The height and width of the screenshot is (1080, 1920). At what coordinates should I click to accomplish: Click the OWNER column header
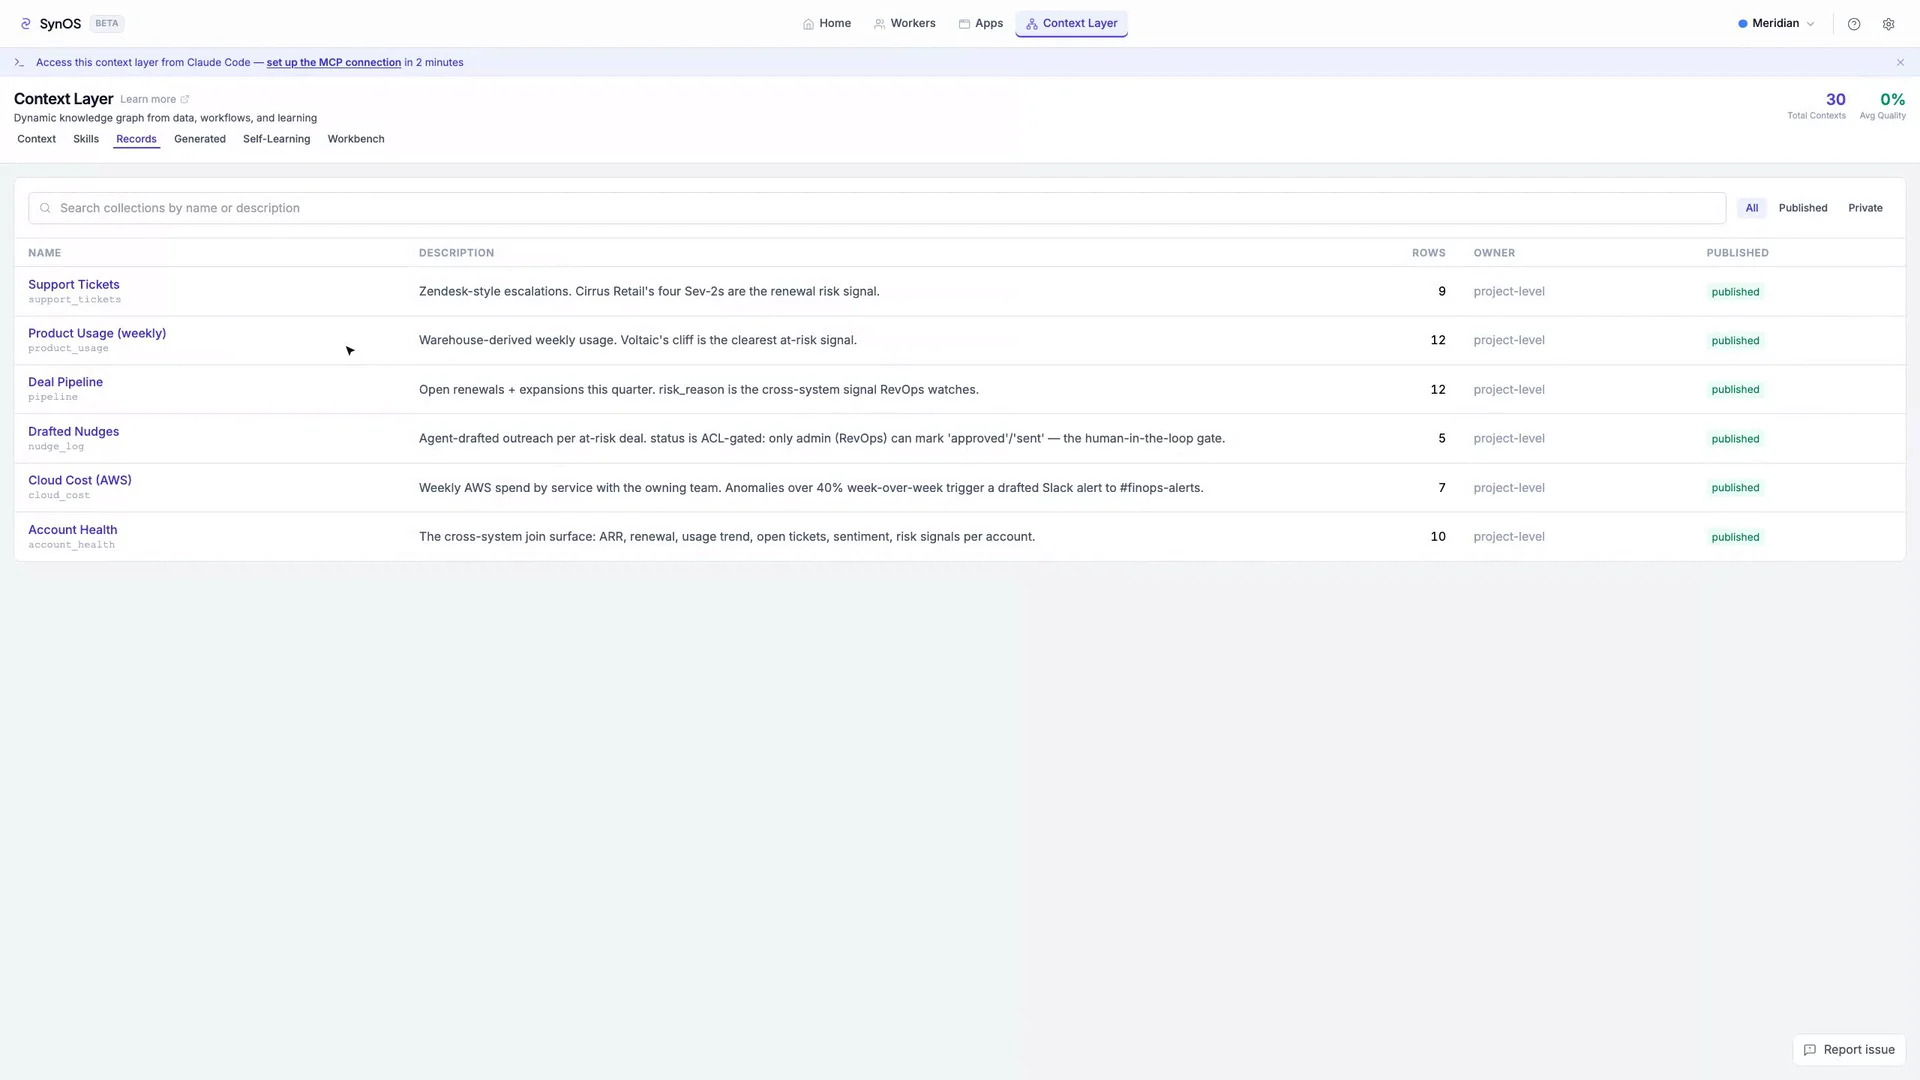click(x=1494, y=253)
